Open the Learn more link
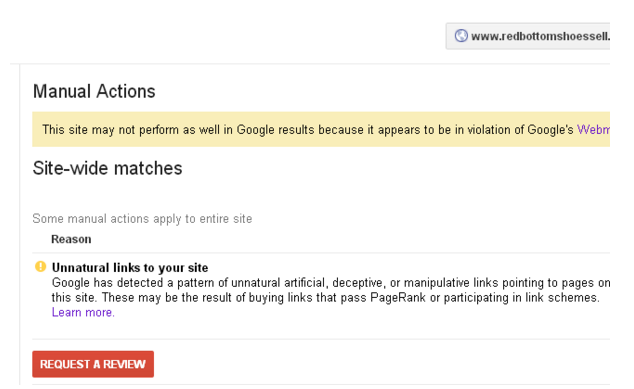The height and width of the screenshot is (389, 634). (x=83, y=313)
